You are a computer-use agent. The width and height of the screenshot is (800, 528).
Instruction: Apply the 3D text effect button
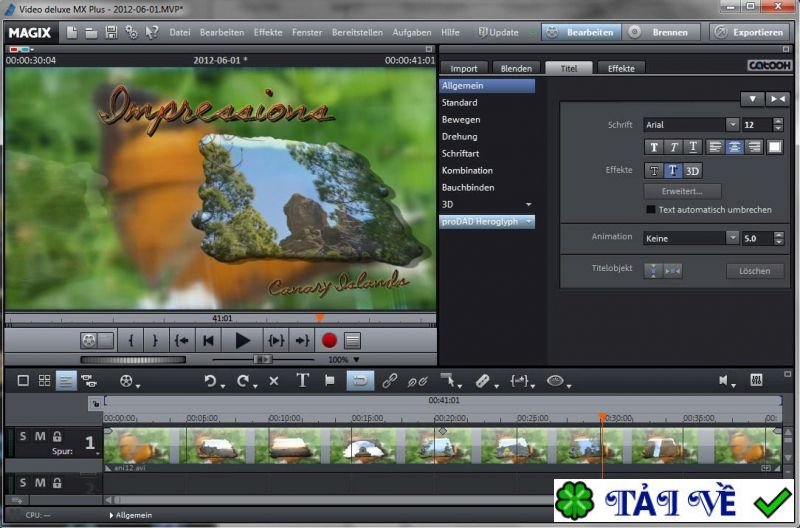click(x=692, y=171)
